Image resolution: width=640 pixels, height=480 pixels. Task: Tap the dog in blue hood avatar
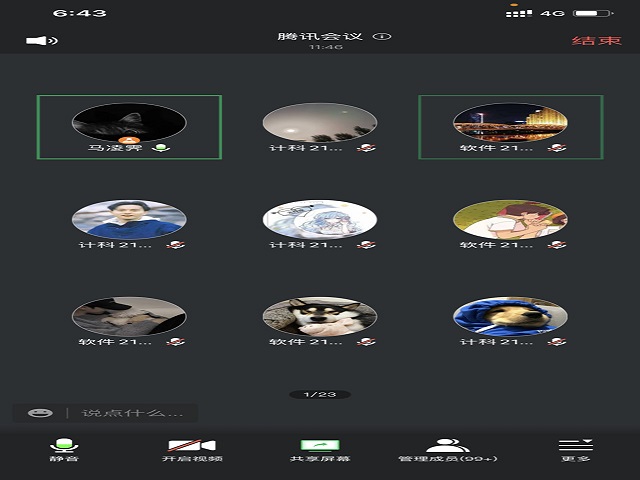click(x=510, y=315)
